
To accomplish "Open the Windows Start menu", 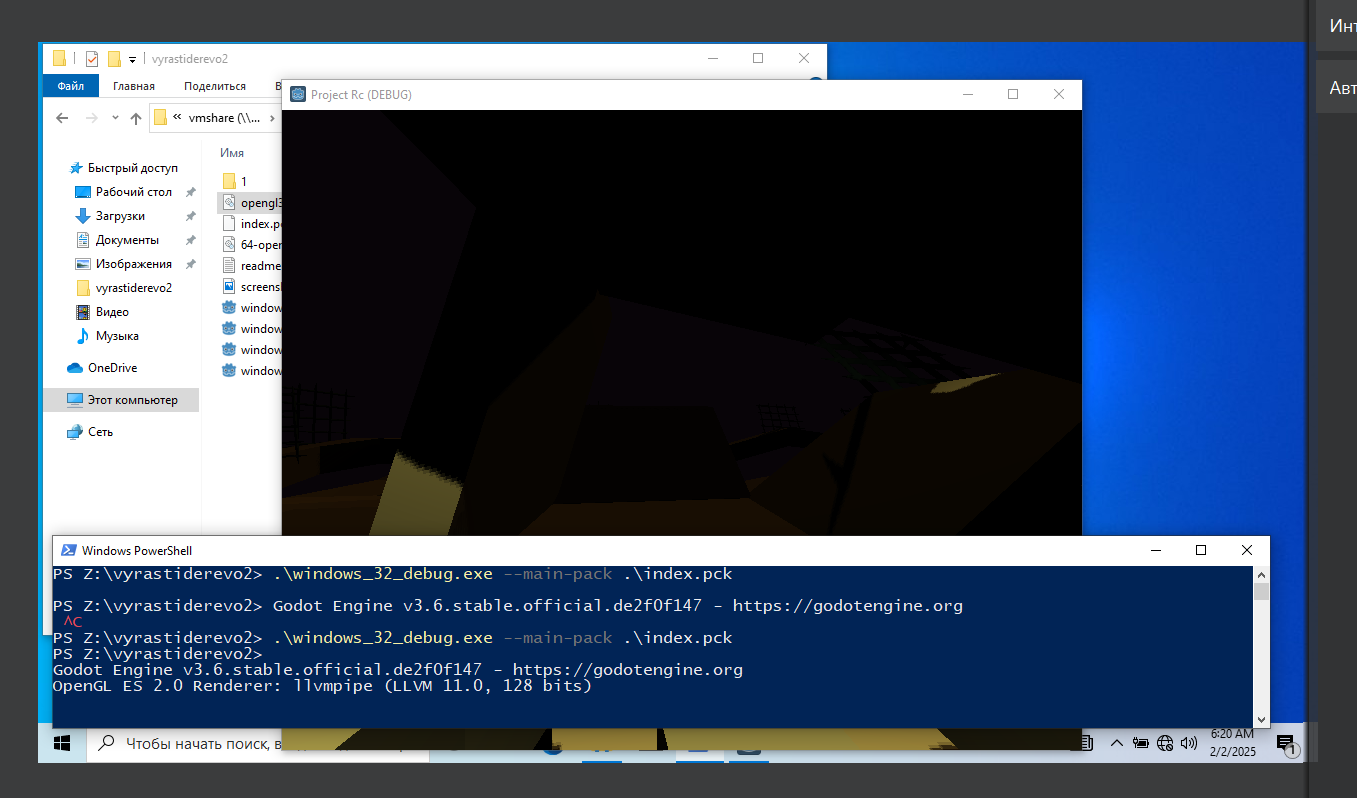I will (62, 744).
